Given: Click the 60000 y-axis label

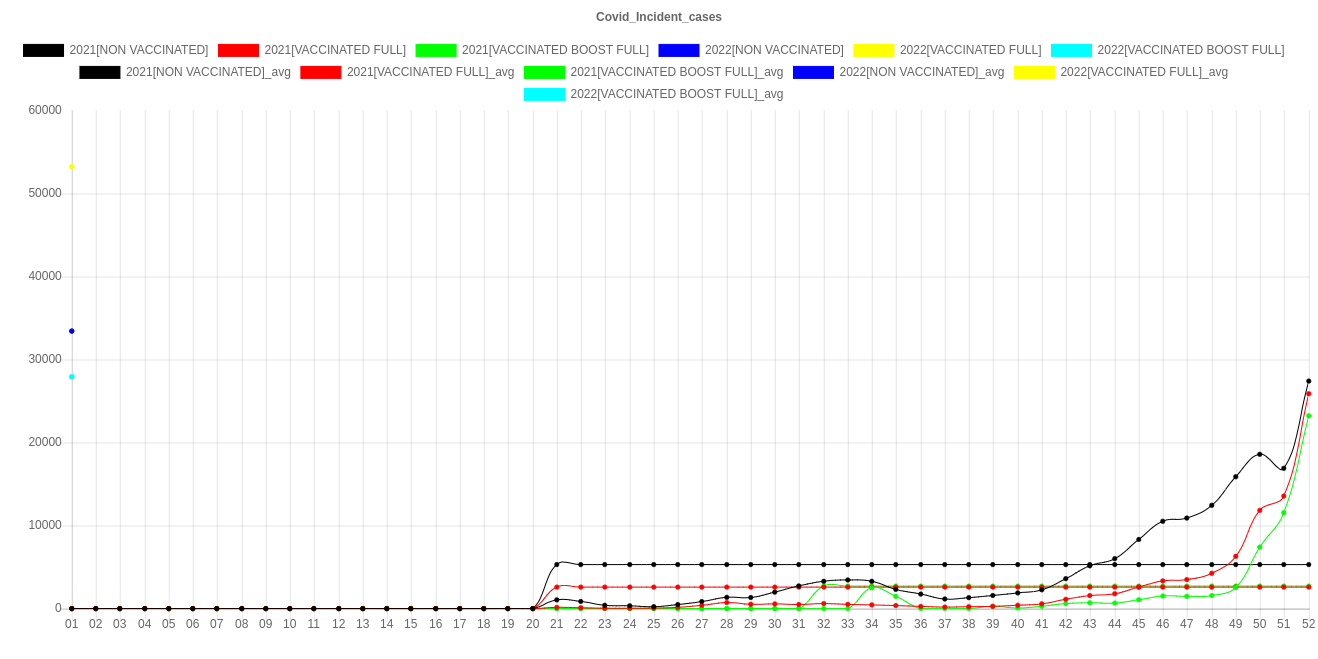Looking at the screenshot, I should tap(46, 110).
